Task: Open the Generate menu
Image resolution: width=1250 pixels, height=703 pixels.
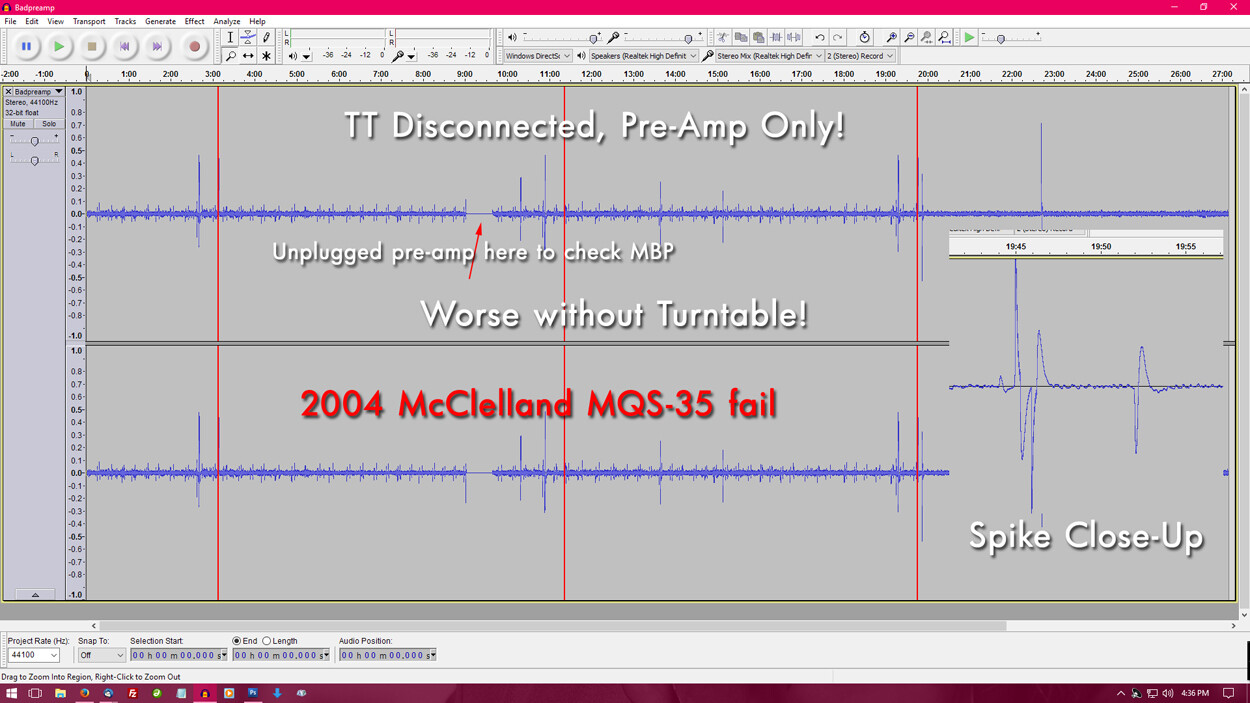Action: [x=160, y=21]
